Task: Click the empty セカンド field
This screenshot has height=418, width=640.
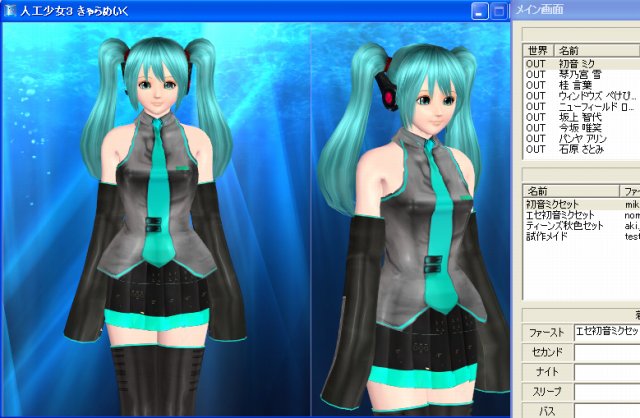Action: click(607, 352)
